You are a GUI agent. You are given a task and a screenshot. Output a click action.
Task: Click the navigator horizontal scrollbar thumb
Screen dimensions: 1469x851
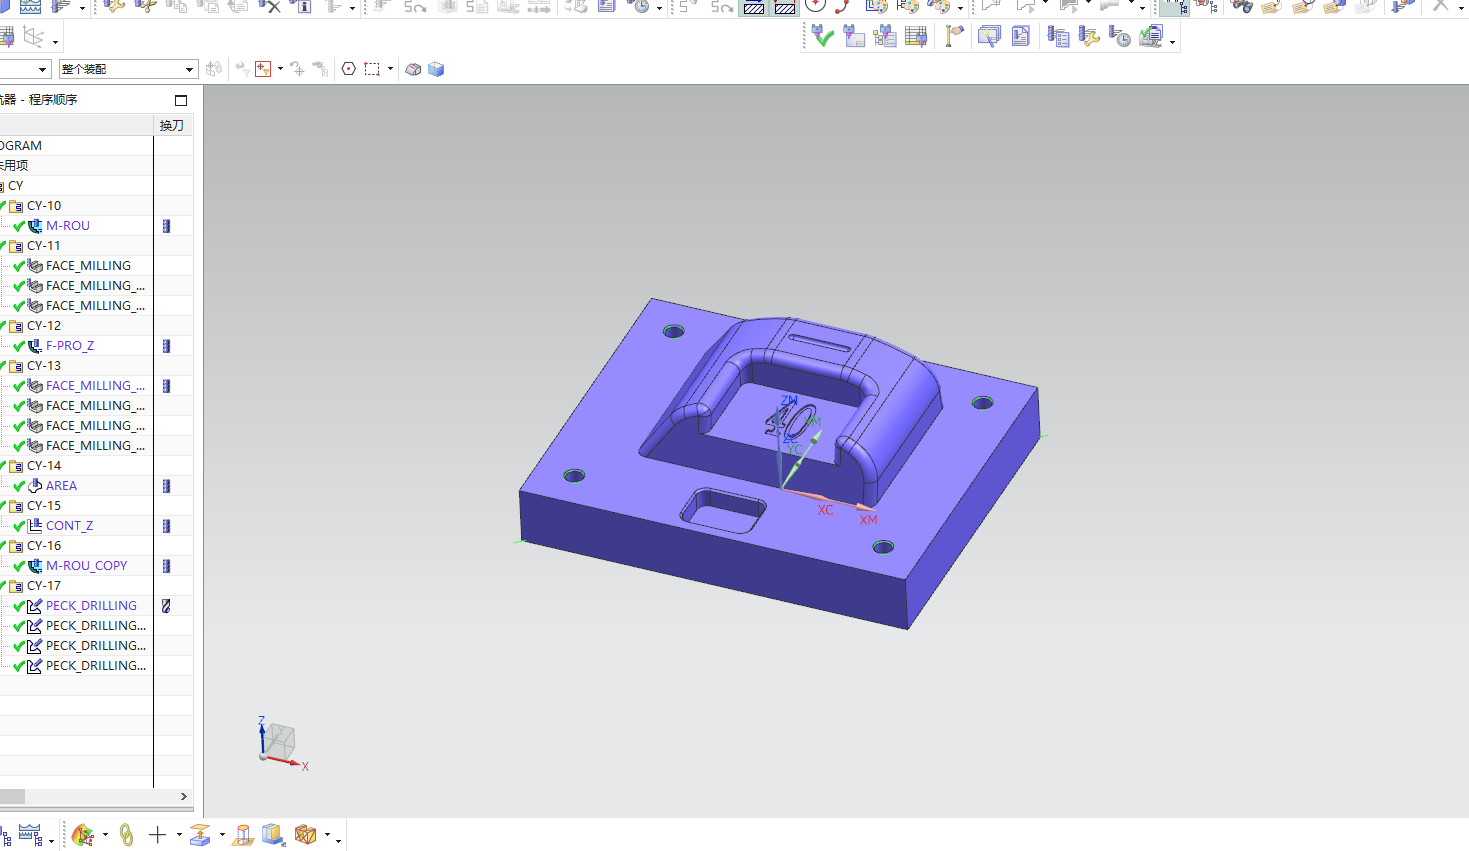(x=12, y=797)
